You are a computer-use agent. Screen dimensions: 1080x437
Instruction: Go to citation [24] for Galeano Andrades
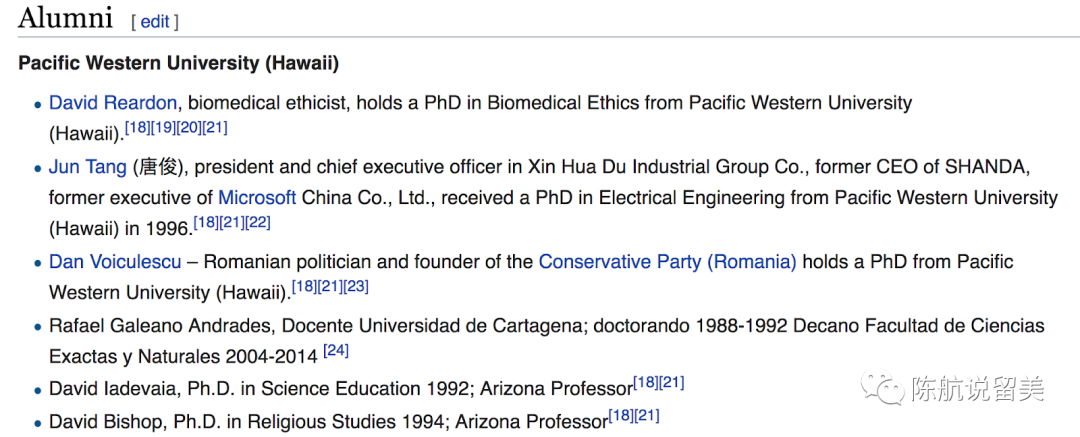pos(336,350)
